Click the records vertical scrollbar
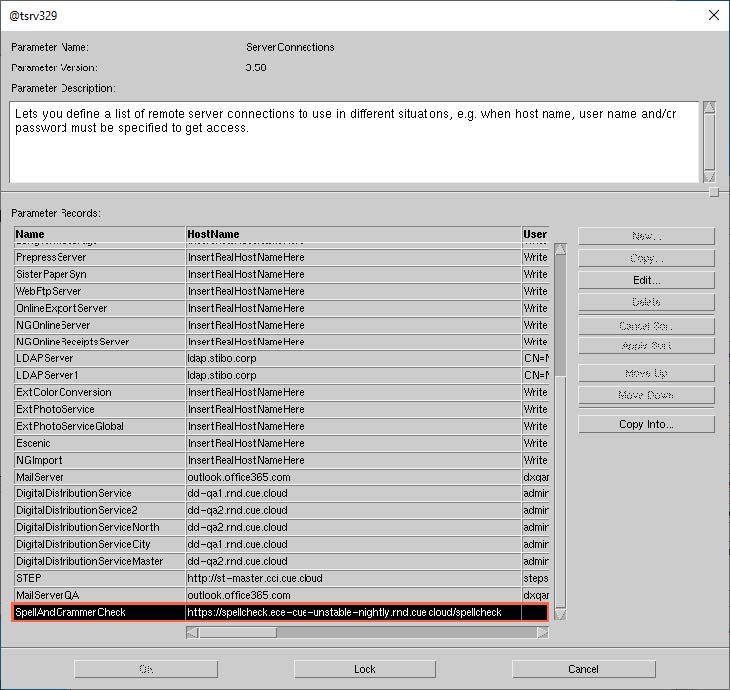Image resolution: width=730 pixels, height=690 pixels. point(559,420)
